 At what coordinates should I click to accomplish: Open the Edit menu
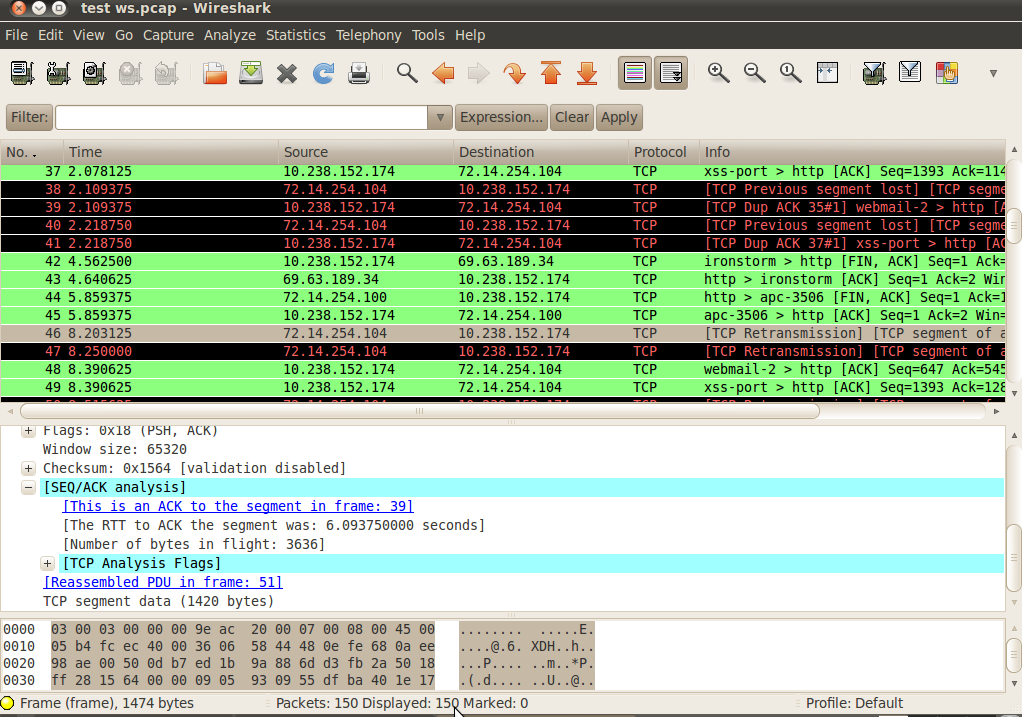[x=50, y=35]
